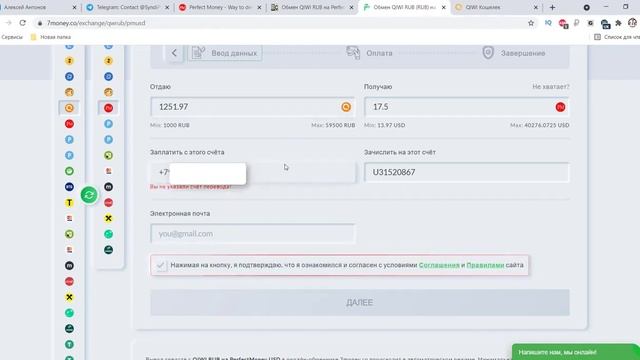Select green T icon in the give-currency list

[69, 344]
